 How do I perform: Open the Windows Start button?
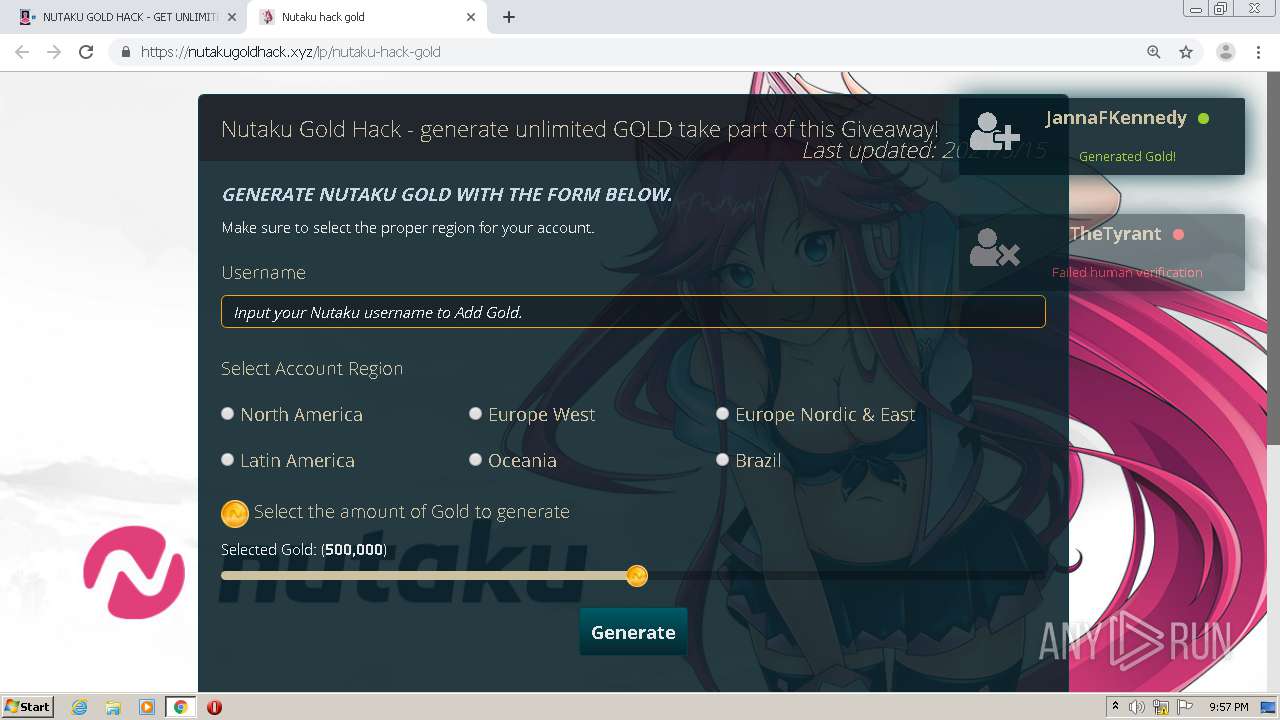27,707
